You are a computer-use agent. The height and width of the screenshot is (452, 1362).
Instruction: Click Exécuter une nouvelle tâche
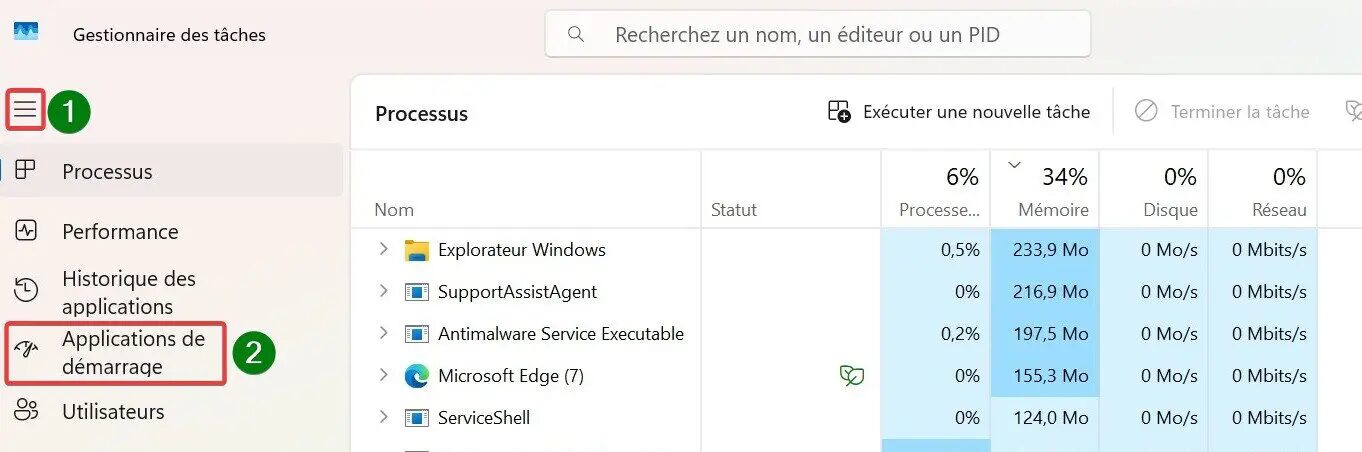coord(959,112)
